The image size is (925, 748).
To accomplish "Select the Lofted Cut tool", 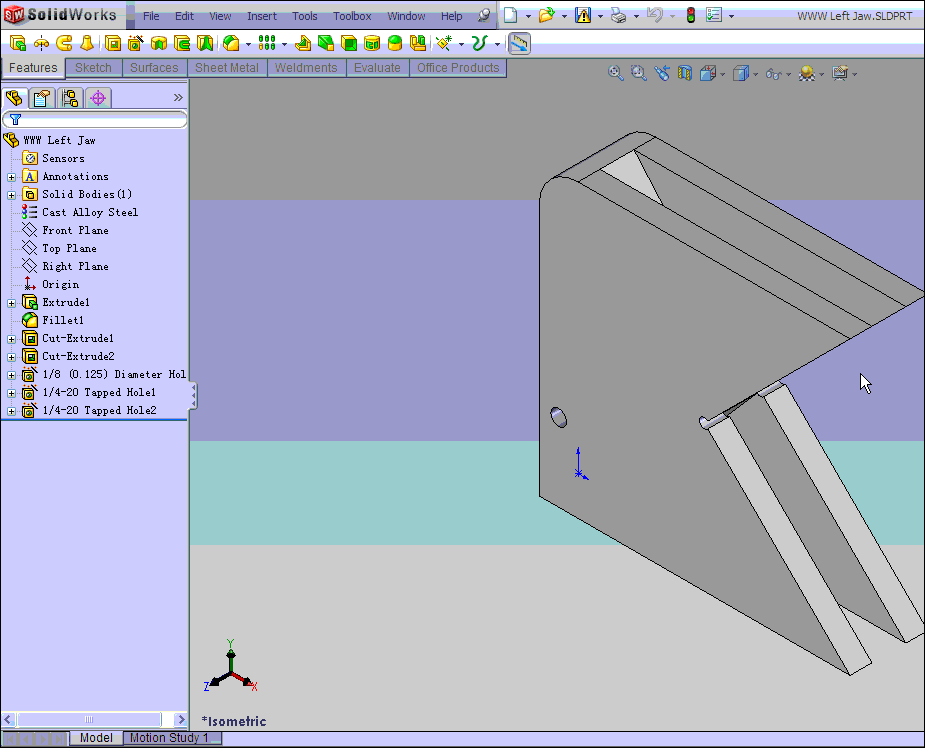I will click(x=205, y=43).
